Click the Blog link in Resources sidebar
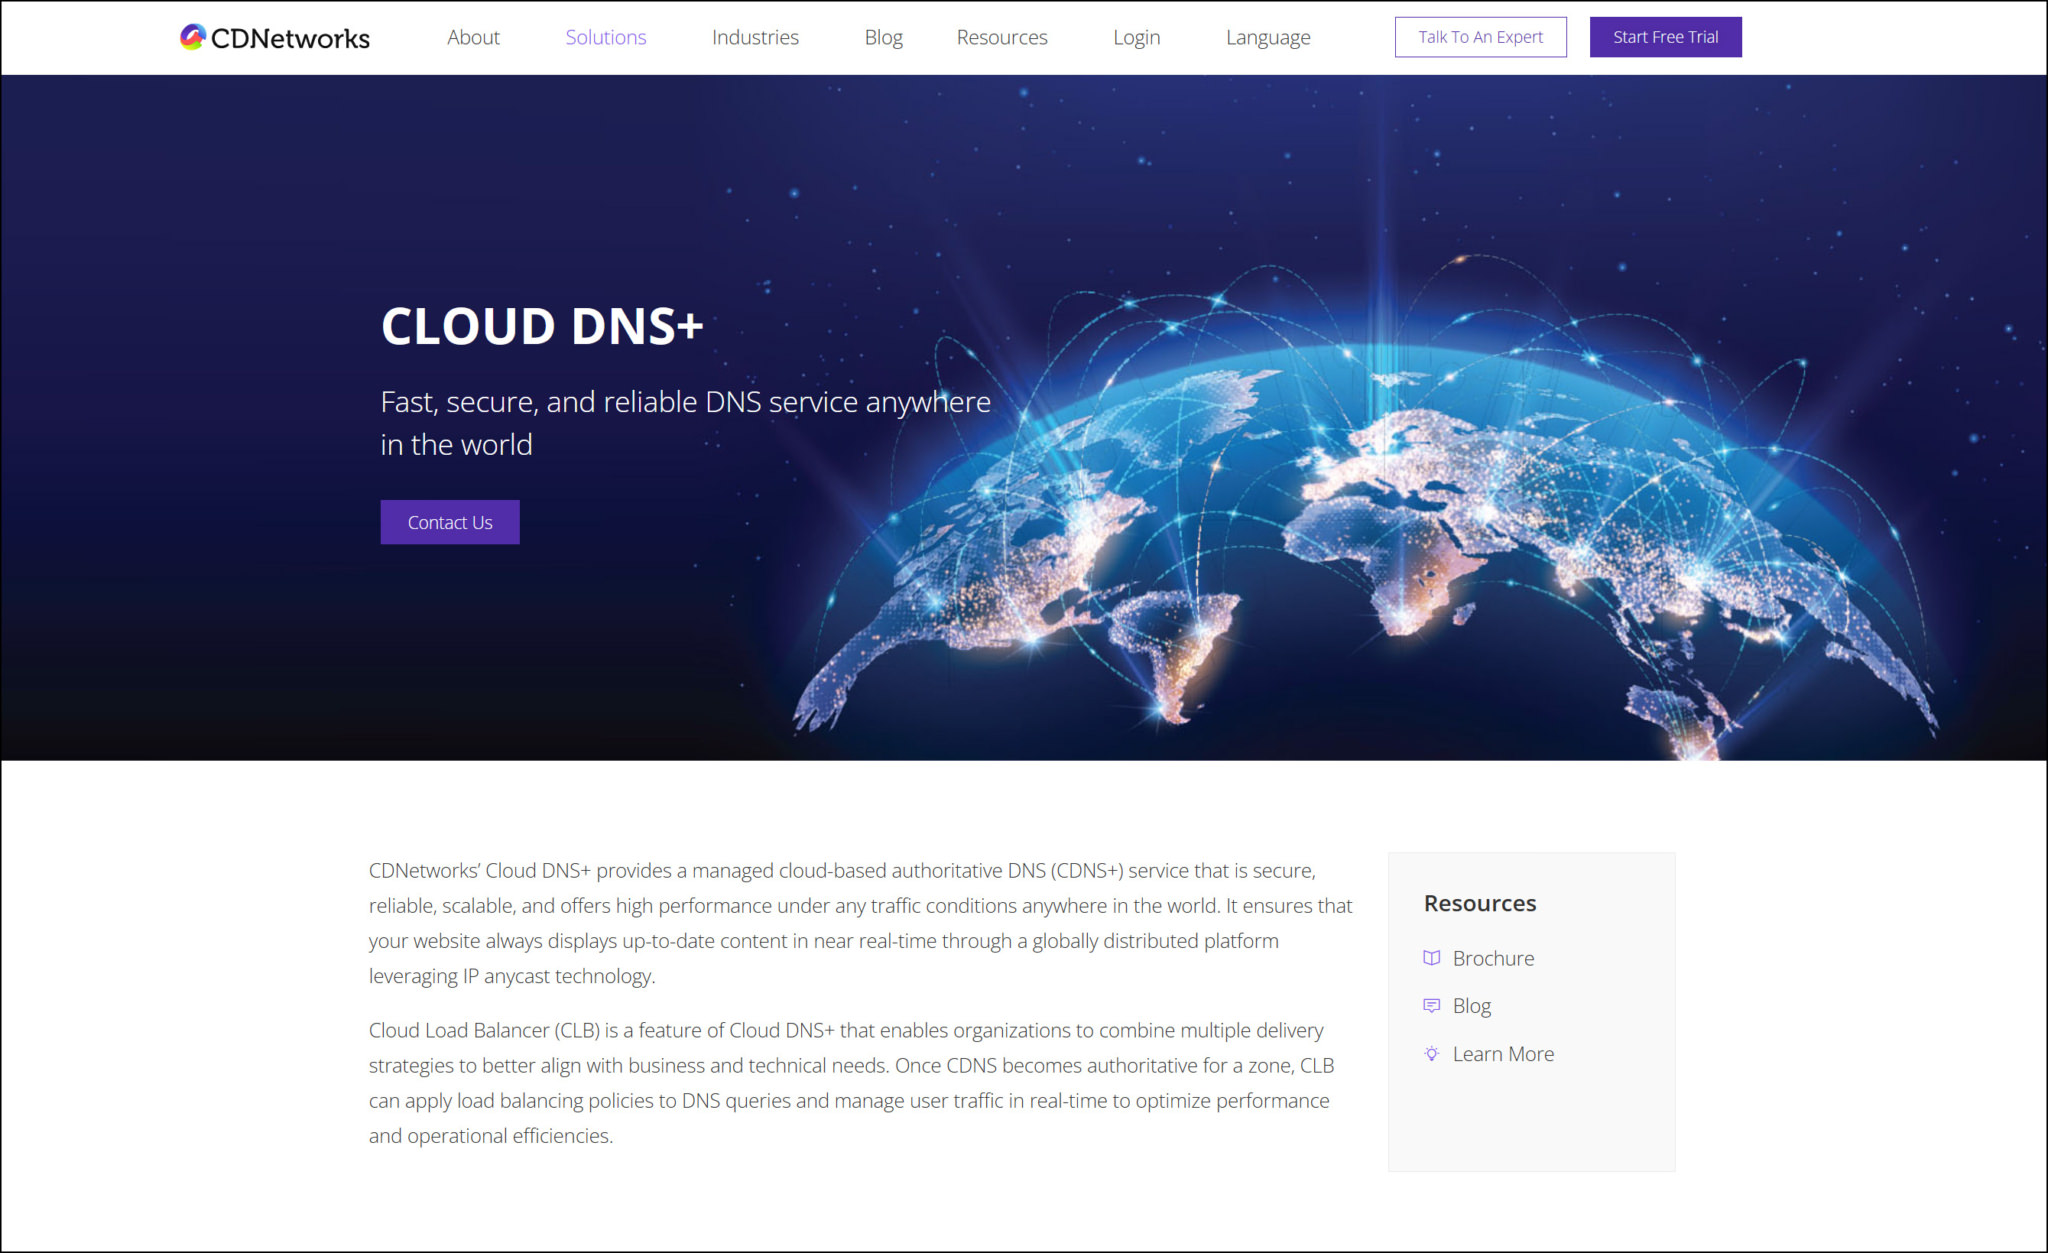 click(x=1471, y=1005)
